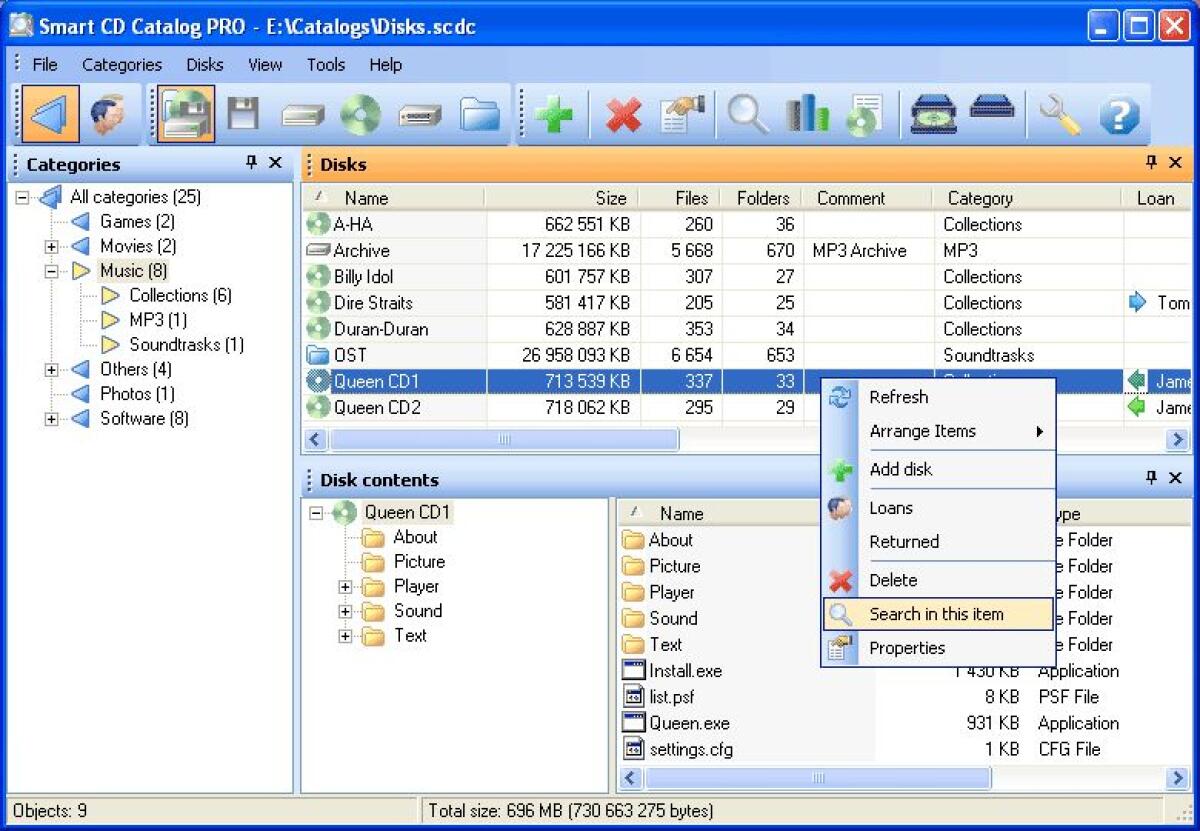
Task: Unpin the Categories panel
Action: (x=252, y=163)
